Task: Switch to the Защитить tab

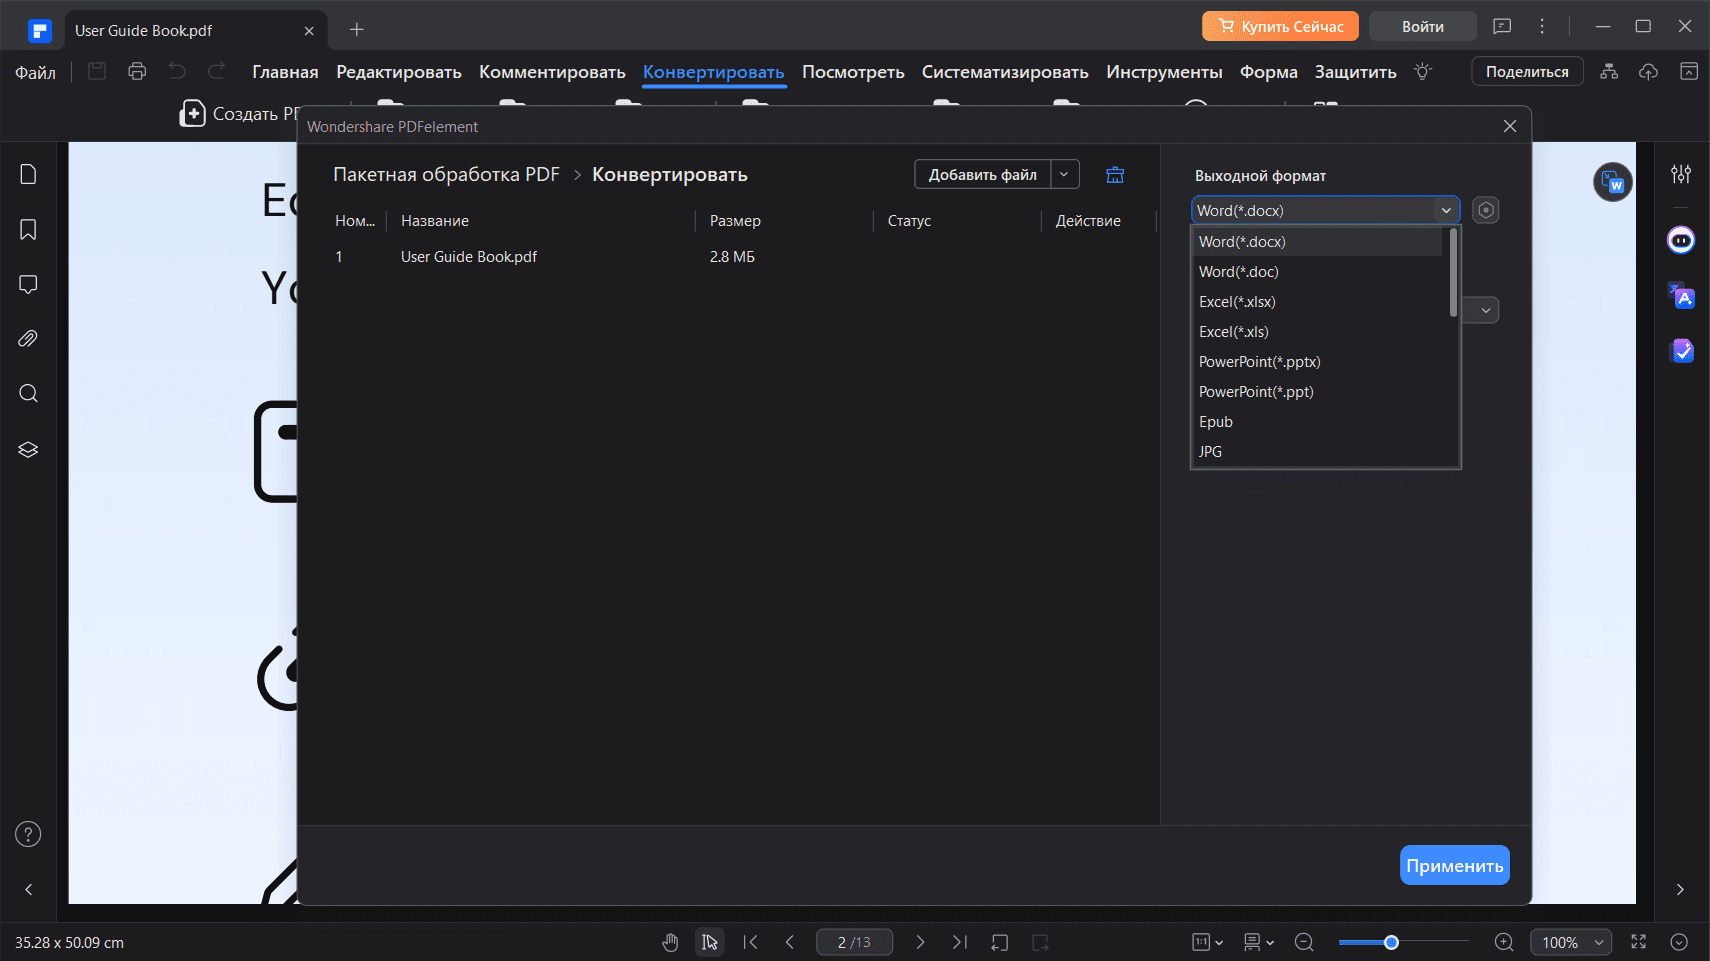Action: [1355, 72]
